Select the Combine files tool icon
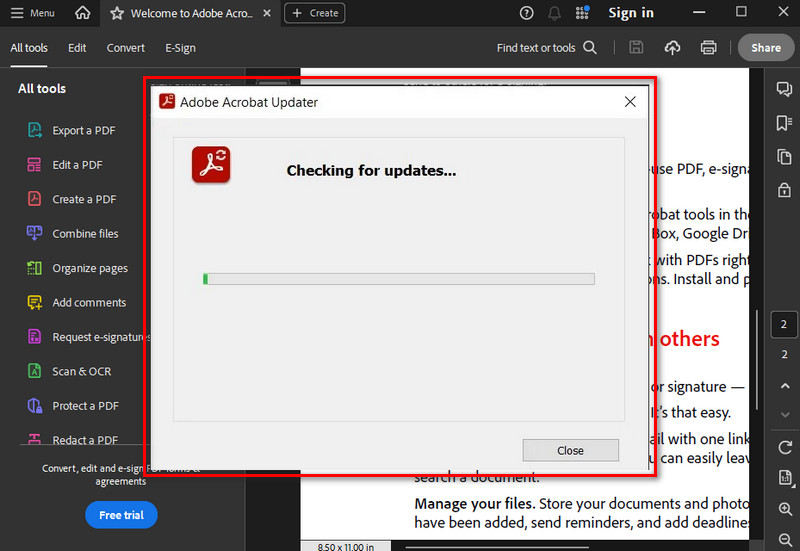The width and height of the screenshot is (800, 551). [x=35, y=233]
